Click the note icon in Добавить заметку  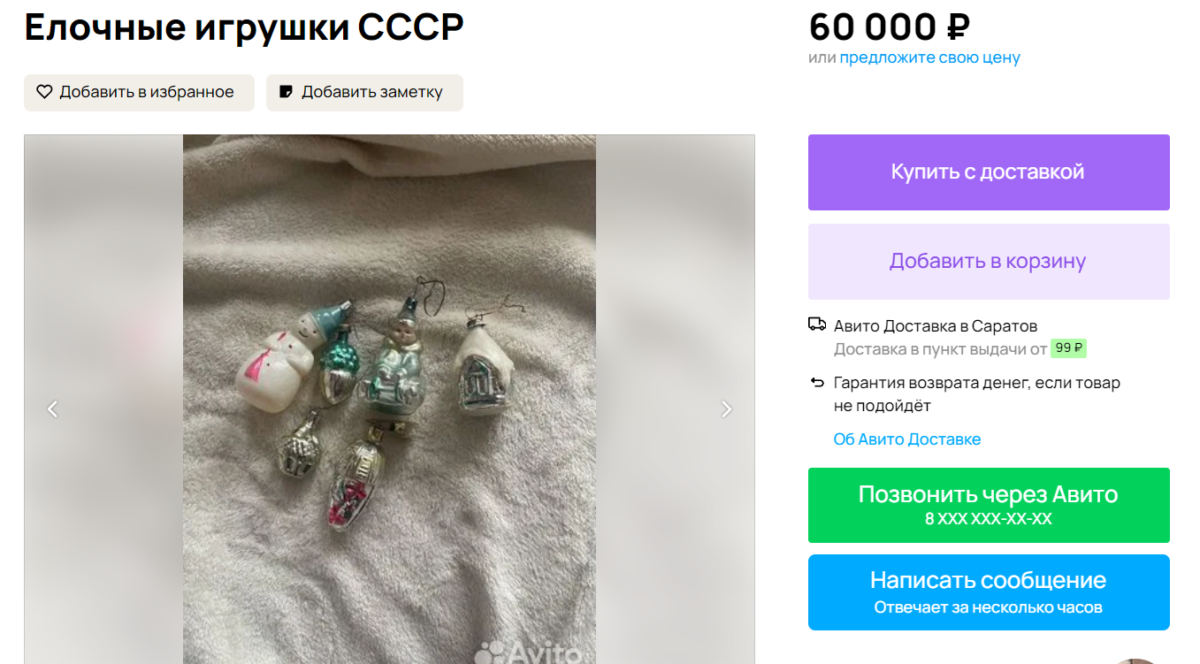click(x=286, y=92)
